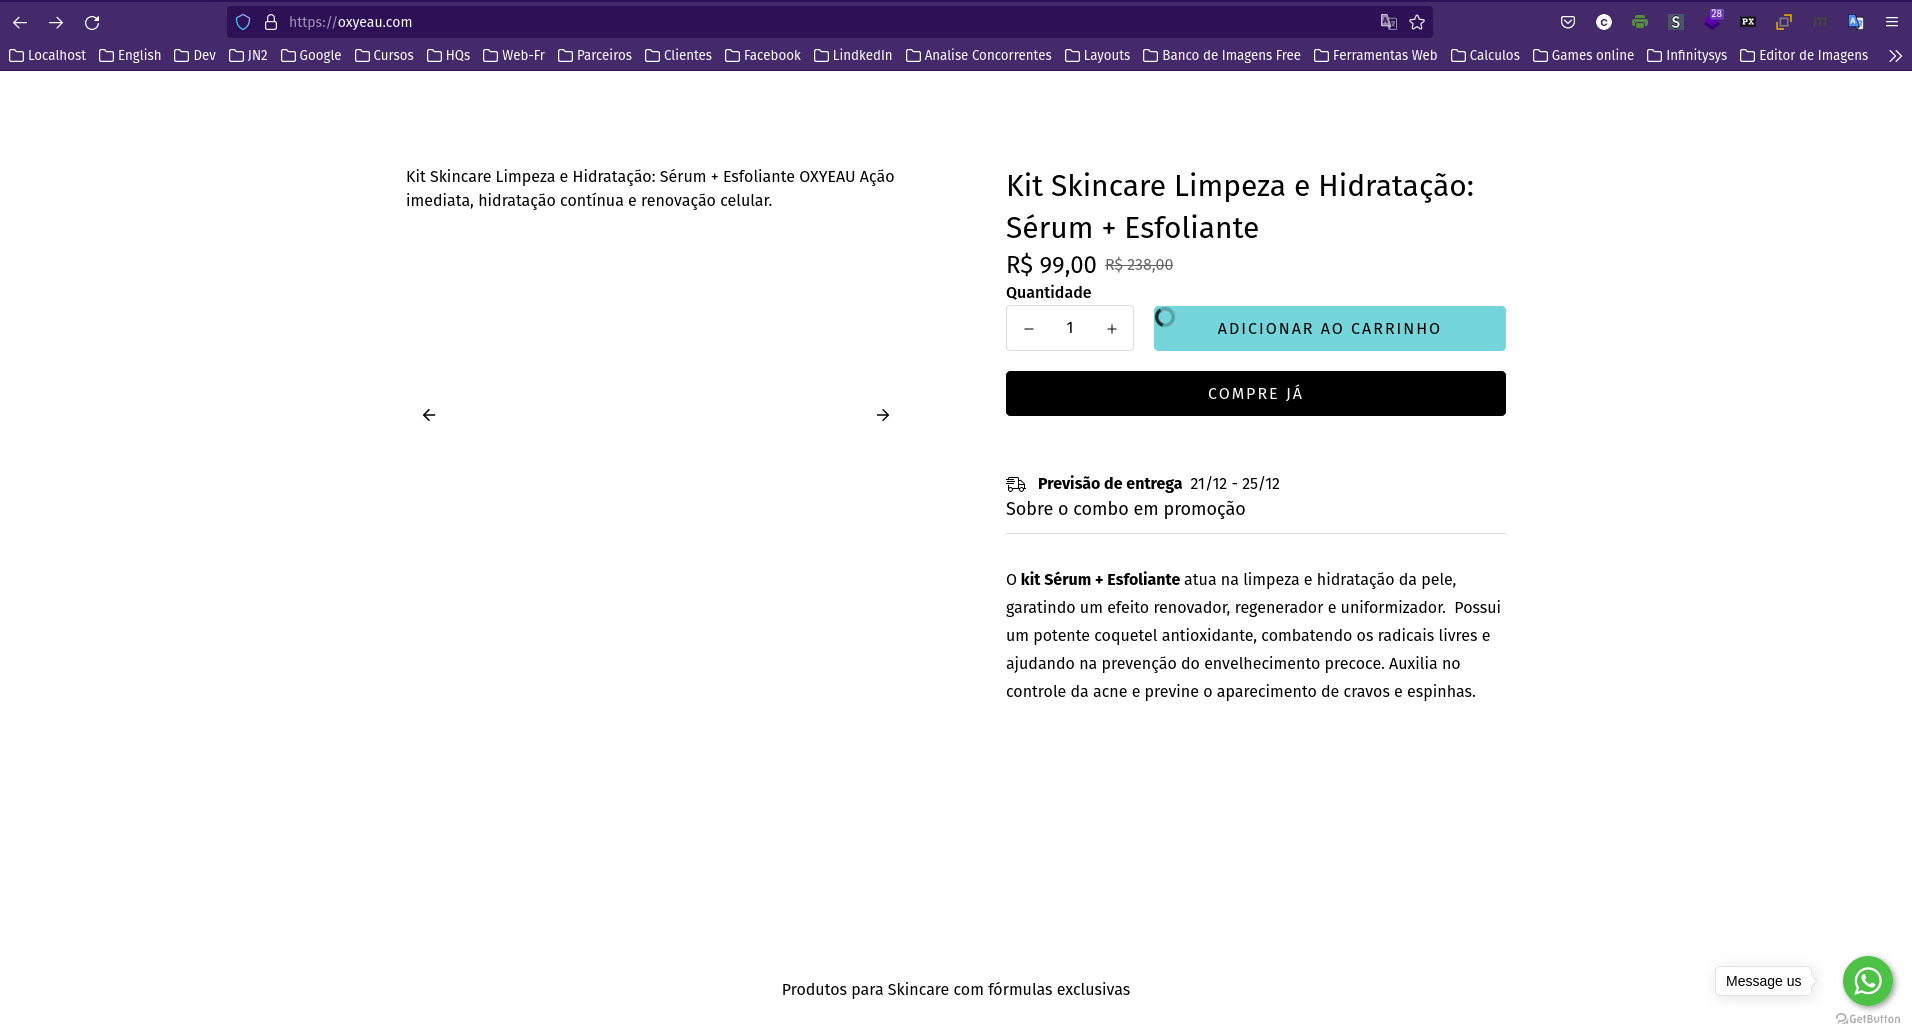
Task: Click the crossed-out R$ 238,00 price
Action: [1139, 265]
